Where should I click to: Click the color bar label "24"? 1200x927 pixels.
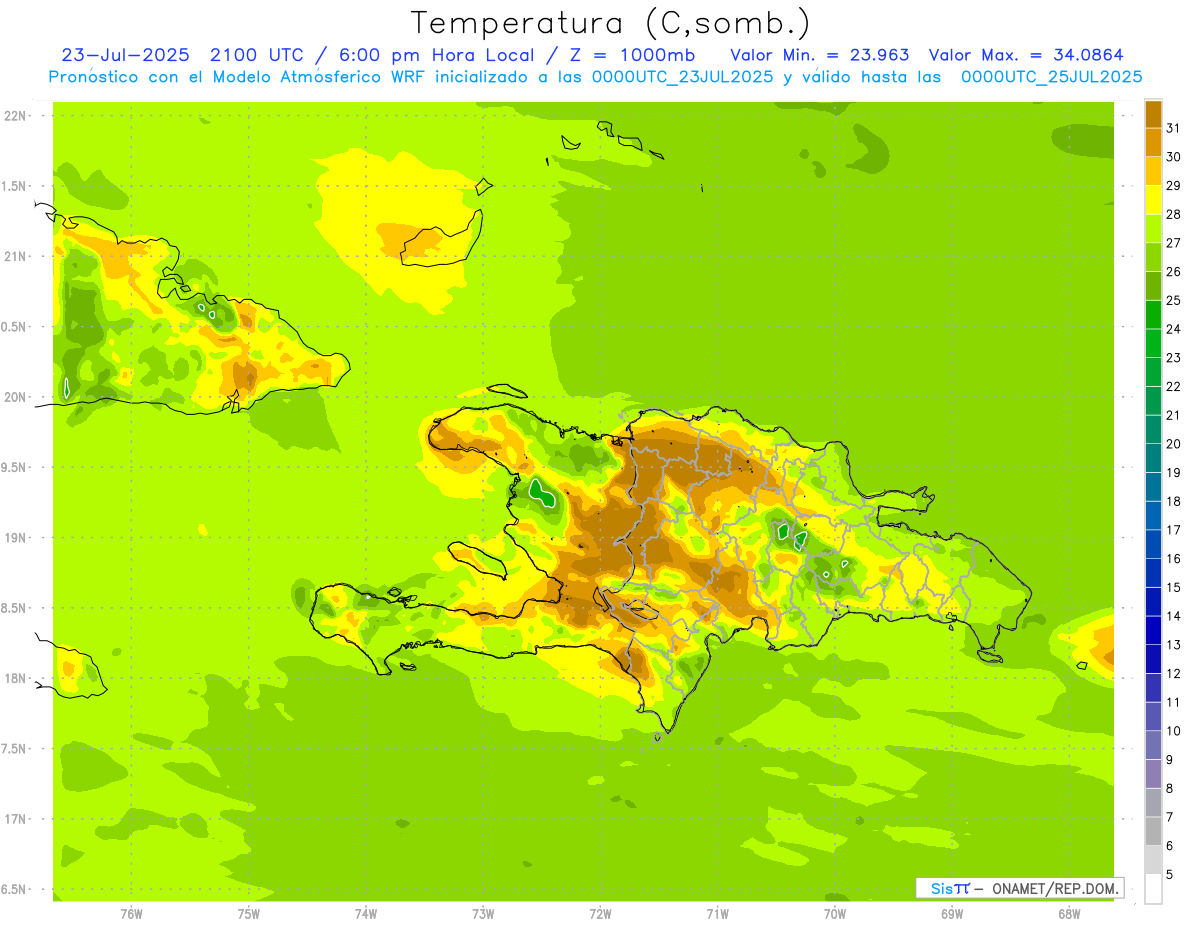pos(1174,329)
